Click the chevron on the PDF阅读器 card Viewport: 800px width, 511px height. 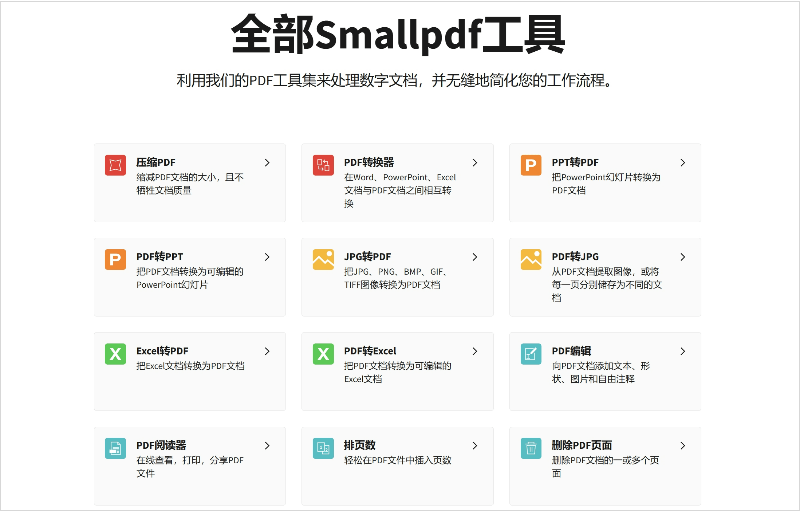point(267,446)
